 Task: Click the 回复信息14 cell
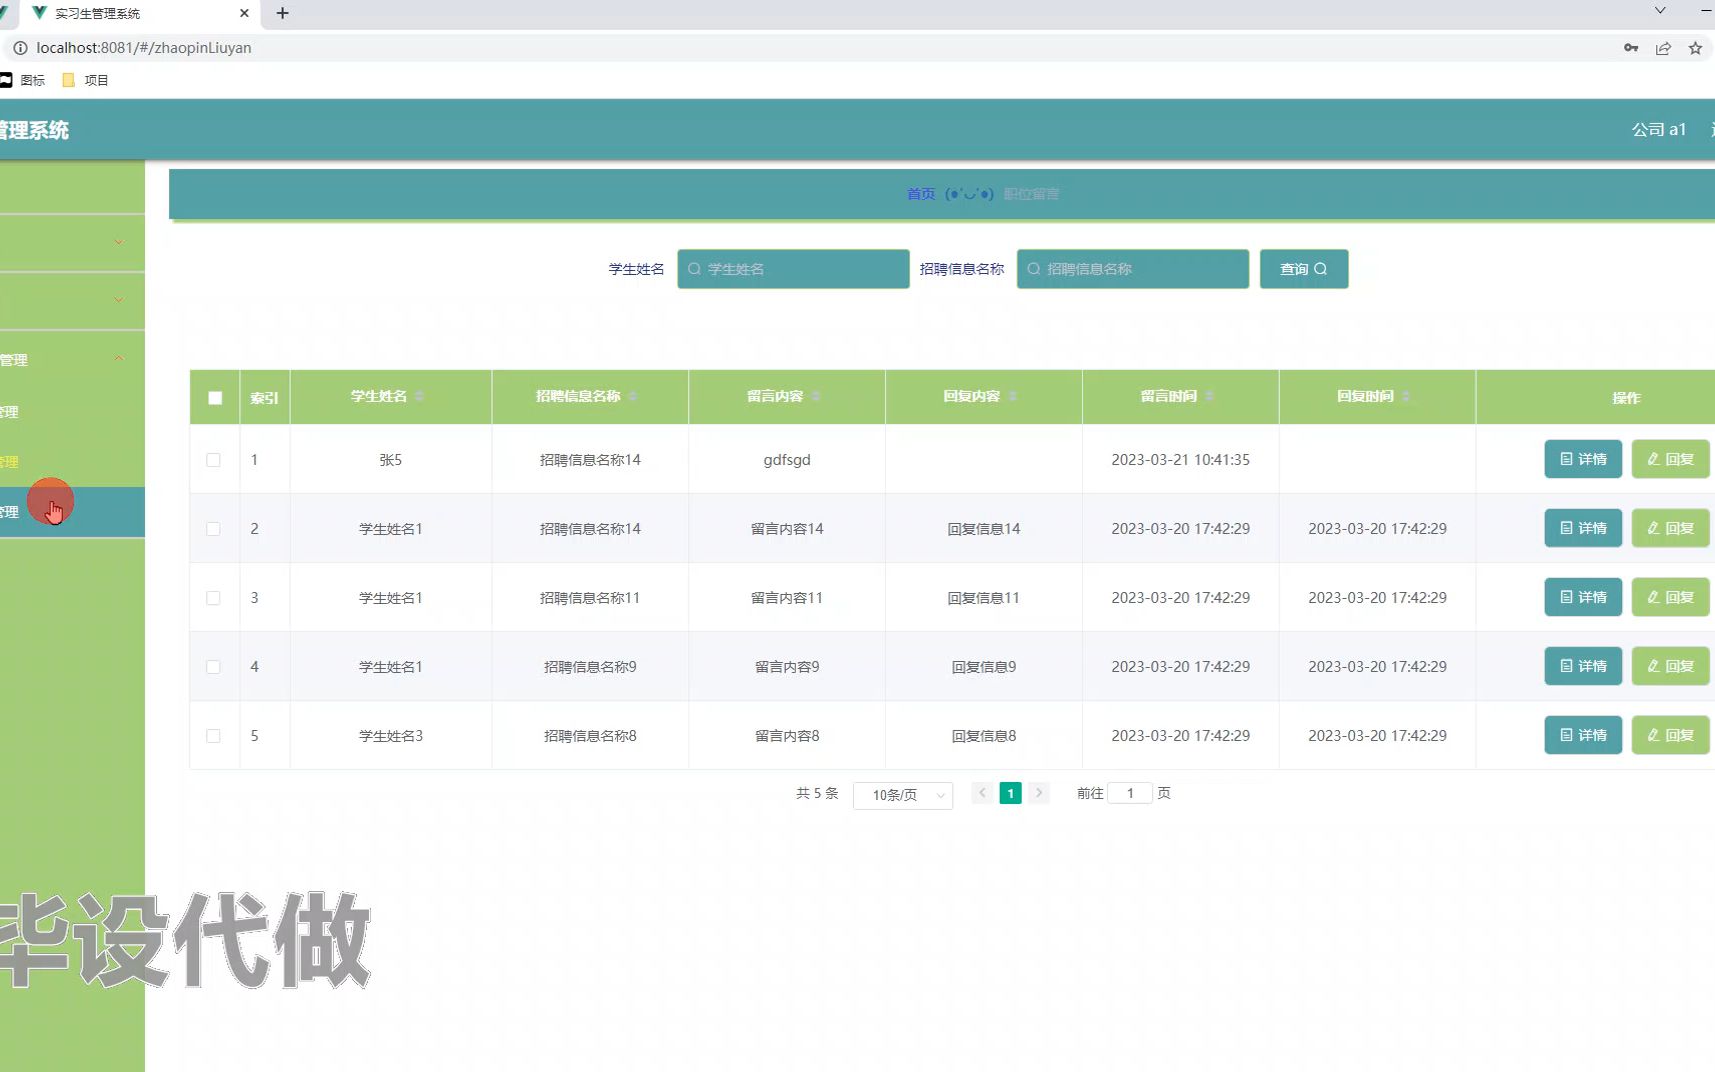984,529
